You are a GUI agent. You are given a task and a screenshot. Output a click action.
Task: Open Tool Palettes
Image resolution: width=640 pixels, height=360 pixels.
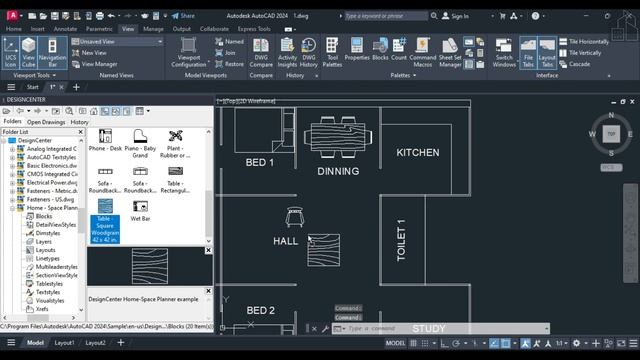[x=332, y=53]
